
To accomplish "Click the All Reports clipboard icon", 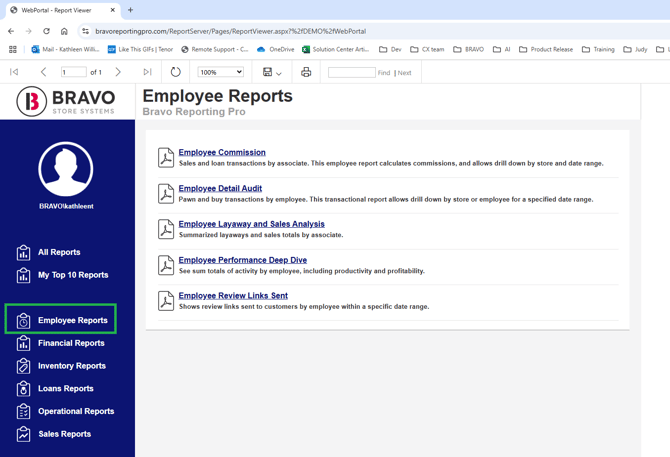I will point(24,252).
